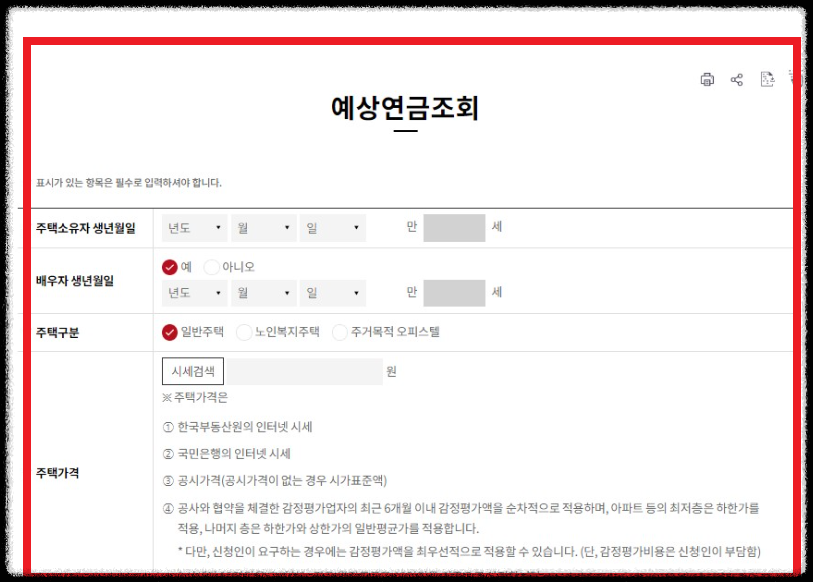The height and width of the screenshot is (582, 813).
Task: Open spouse birth 일 dropdown
Action: 333,293
